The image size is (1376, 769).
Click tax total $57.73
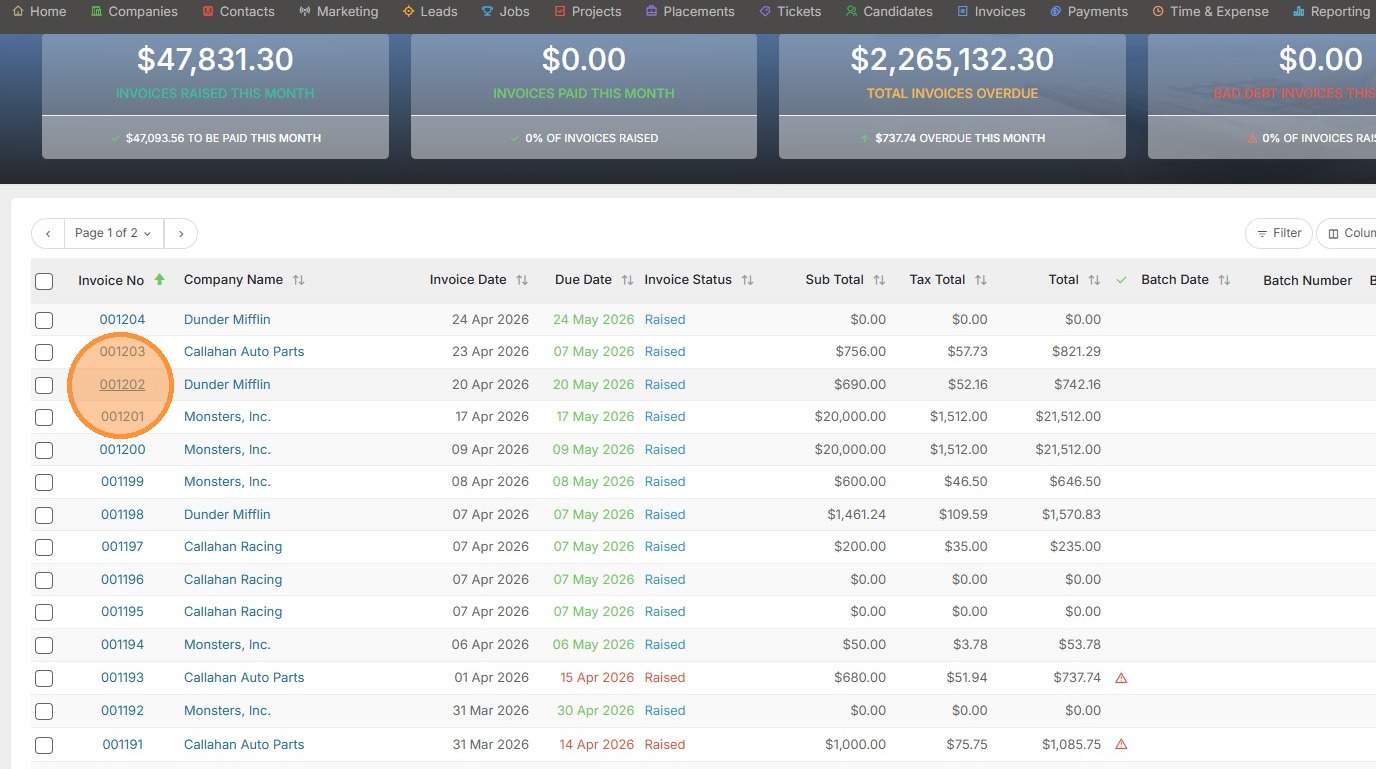967,352
